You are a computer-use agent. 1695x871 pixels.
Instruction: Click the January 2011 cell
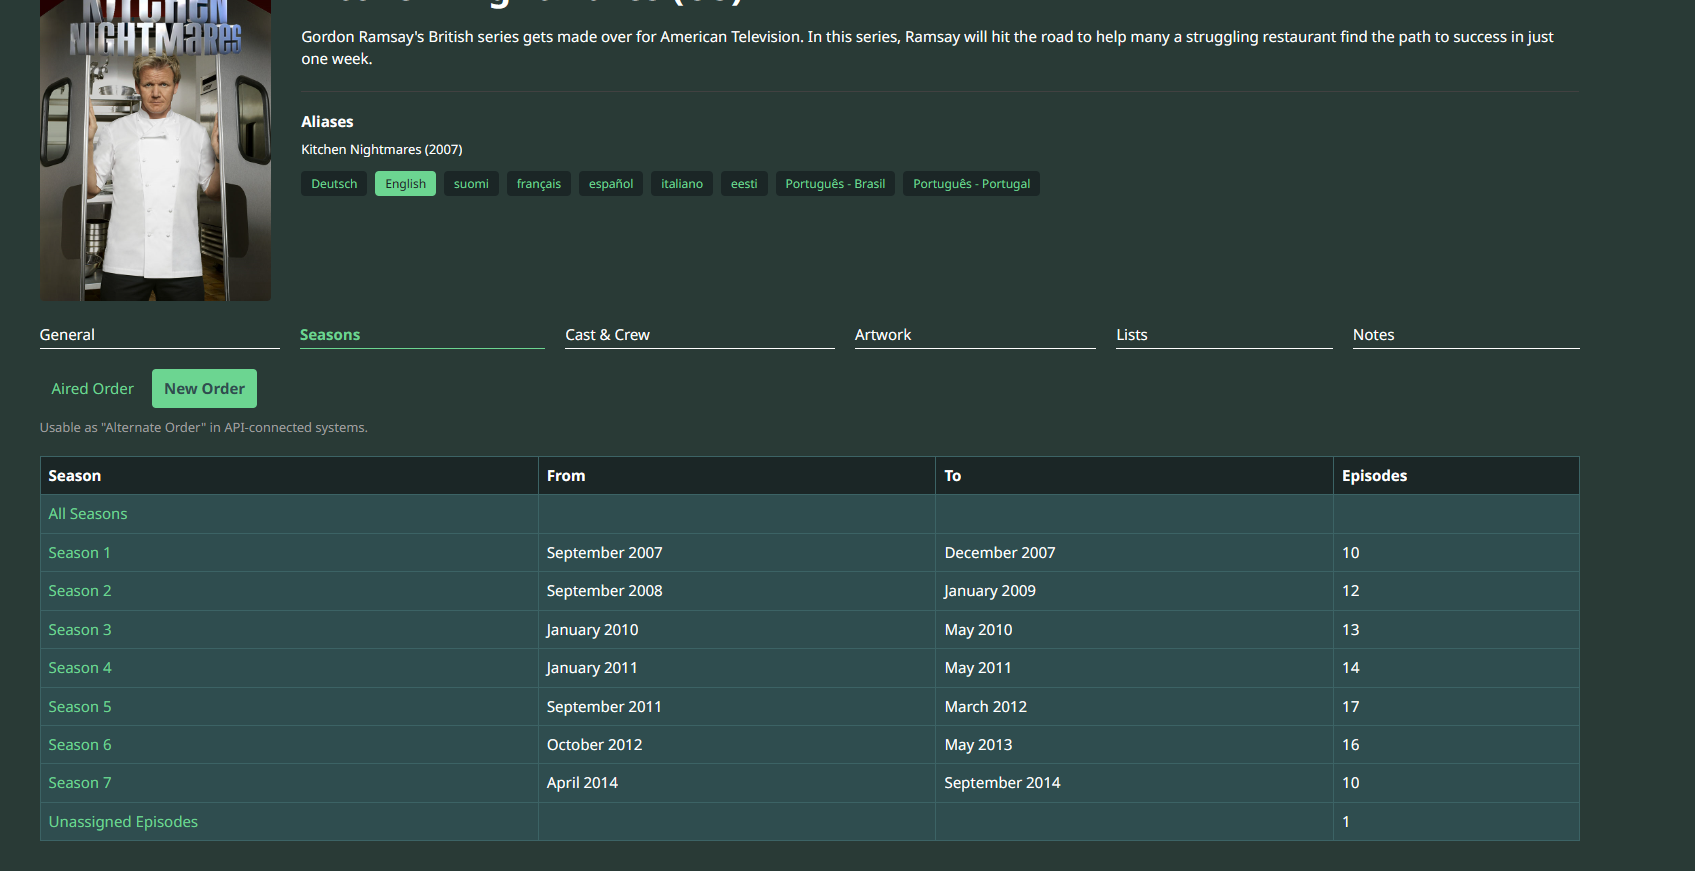pyautogui.click(x=737, y=668)
